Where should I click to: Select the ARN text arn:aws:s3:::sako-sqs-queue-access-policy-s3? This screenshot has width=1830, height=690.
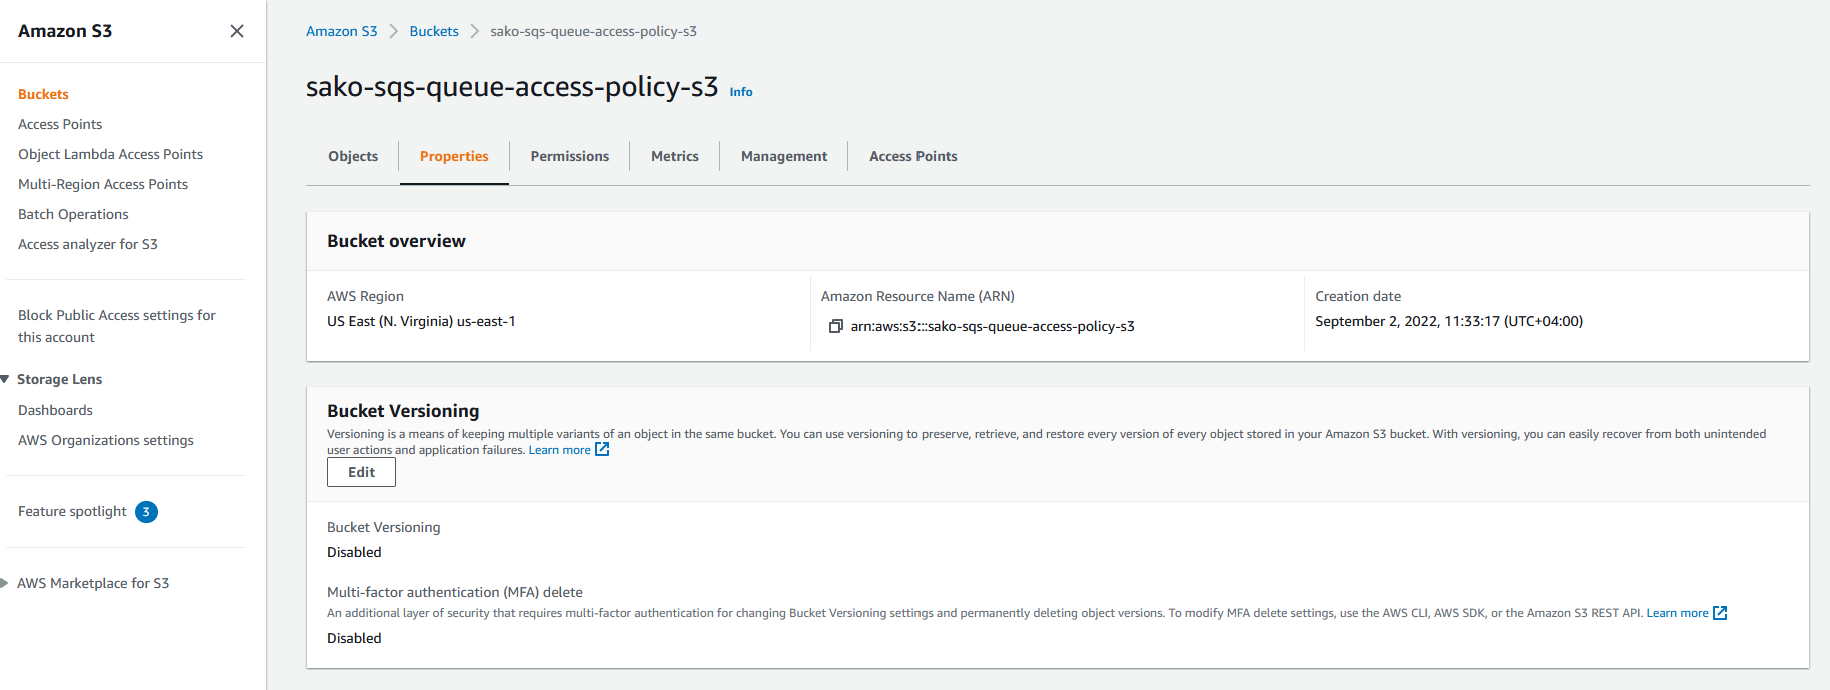click(992, 326)
